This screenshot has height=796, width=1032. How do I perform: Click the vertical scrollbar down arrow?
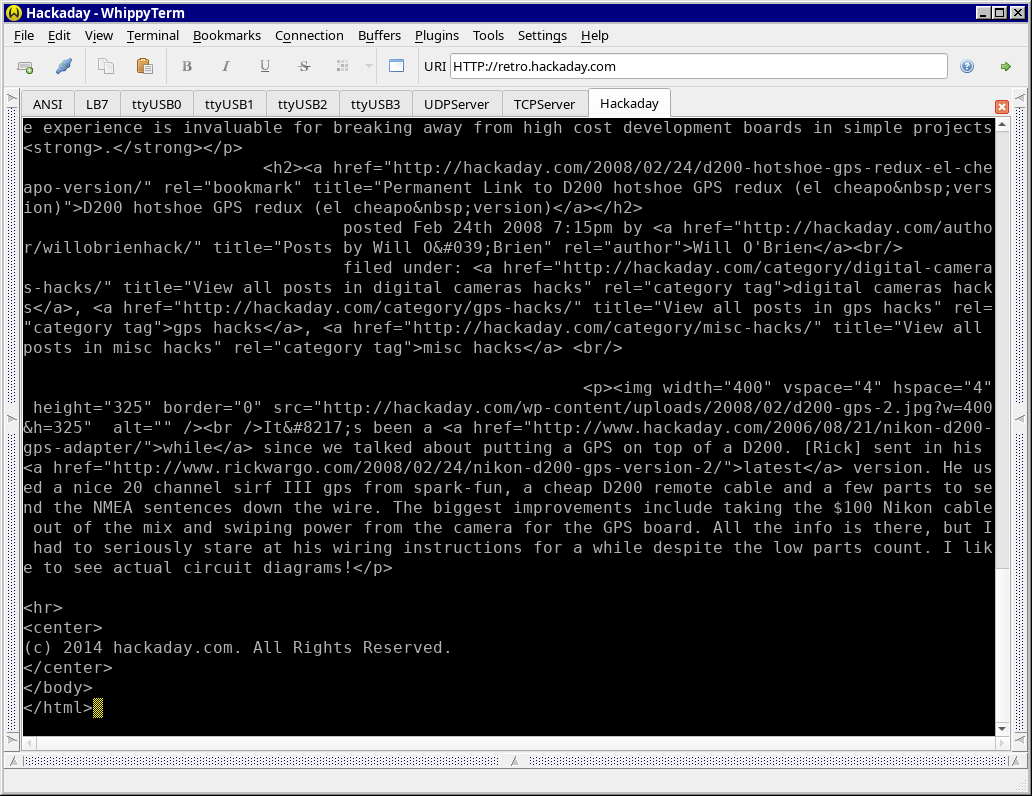(1002, 729)
